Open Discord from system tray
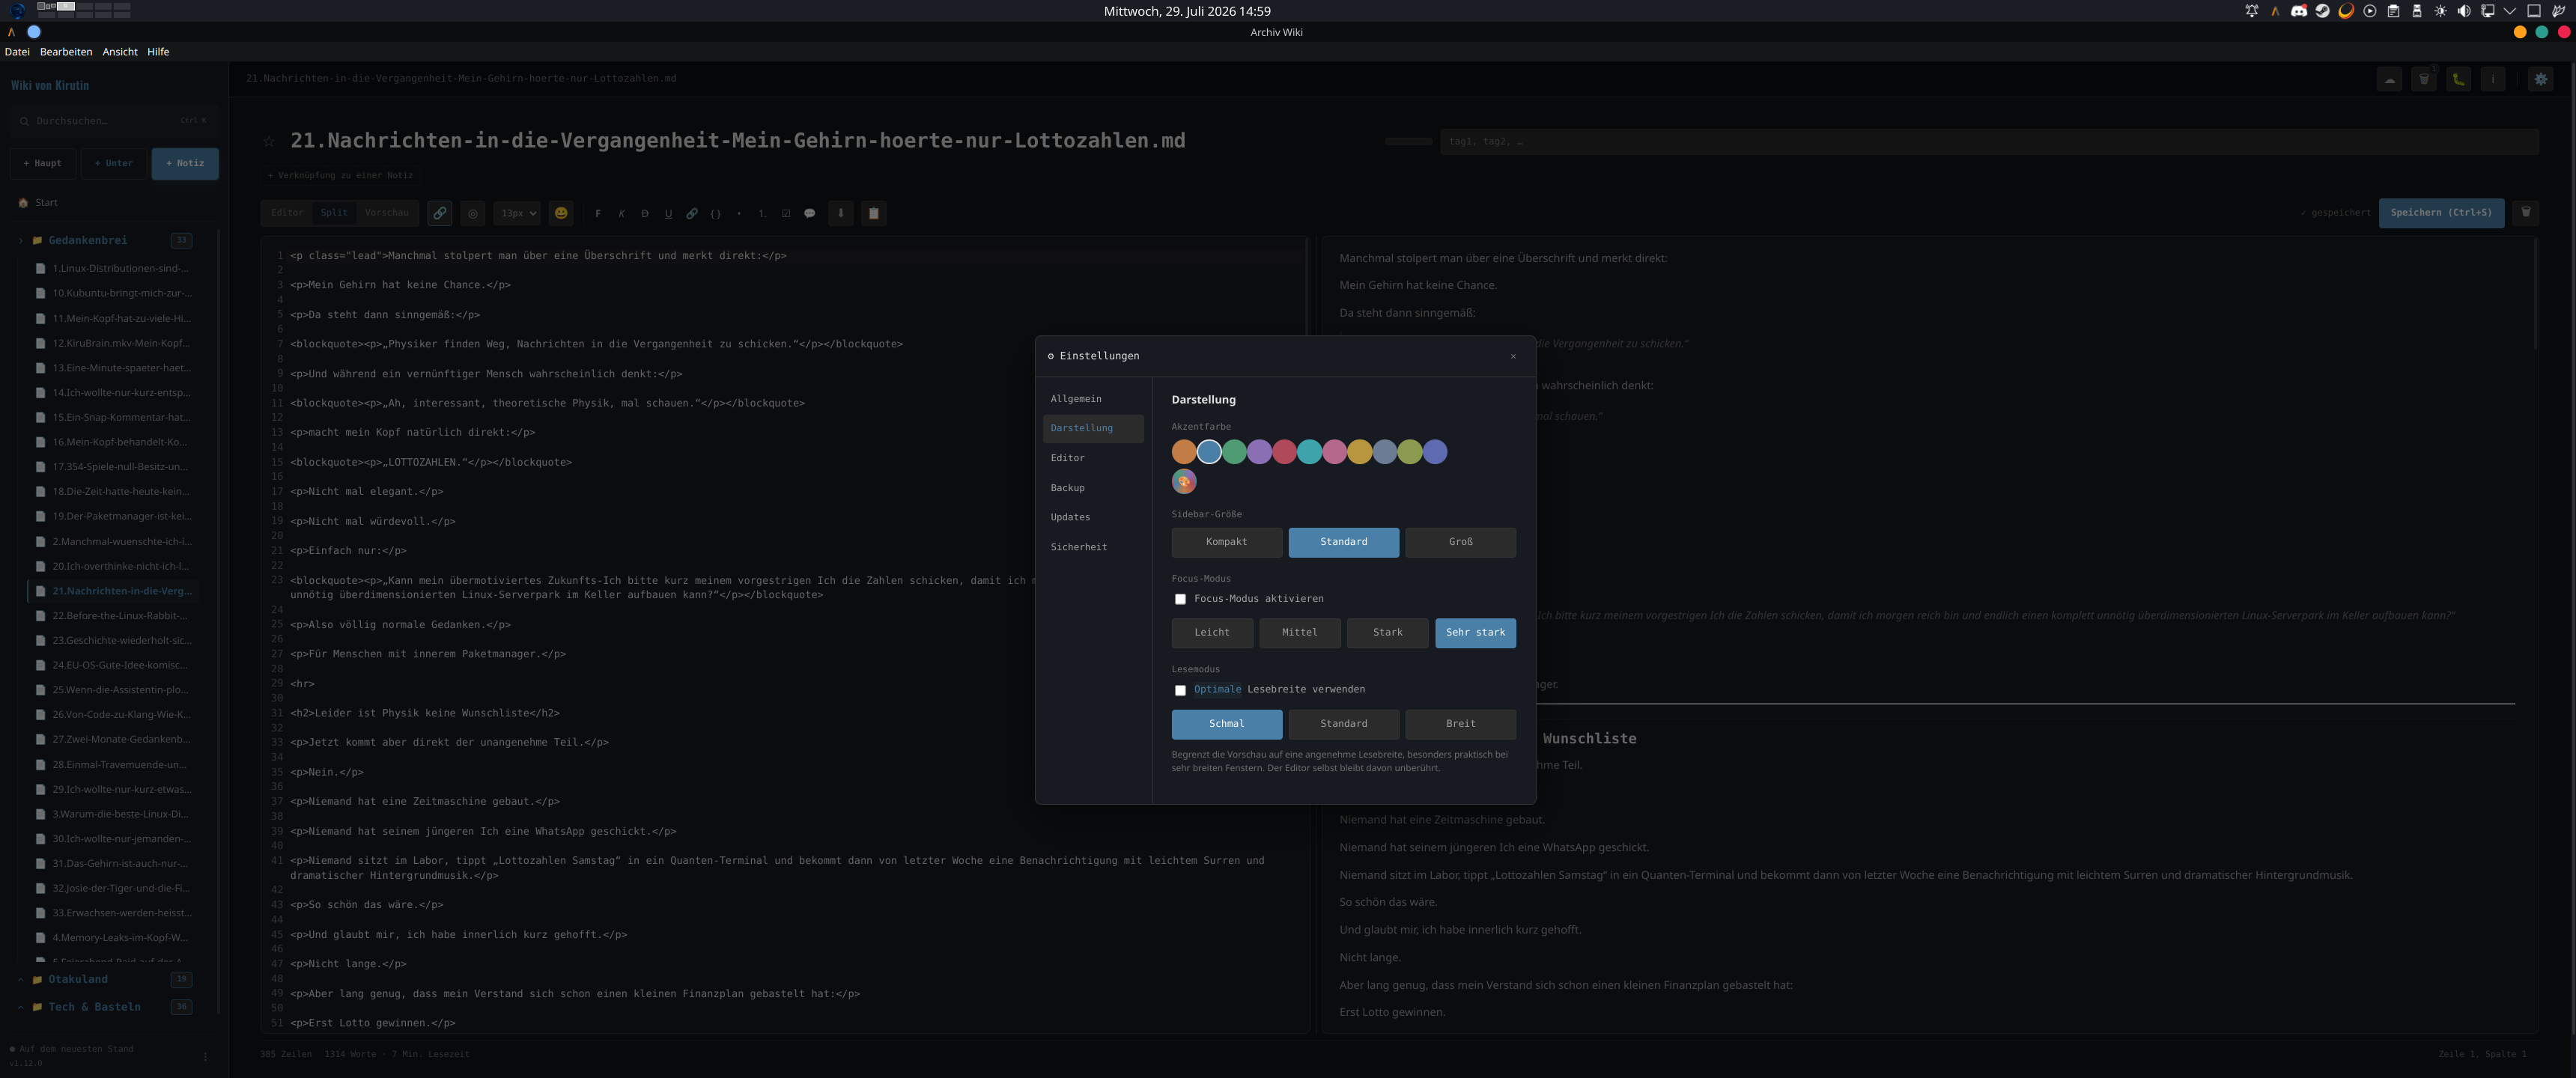 [x=2299, y=11]
